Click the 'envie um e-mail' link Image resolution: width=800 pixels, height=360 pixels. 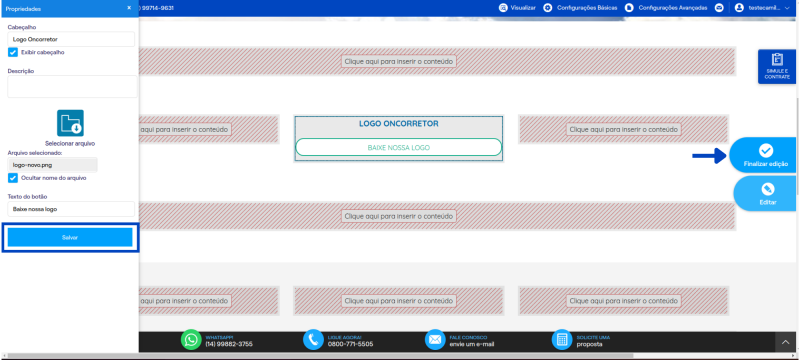click(x=472, y=344)
